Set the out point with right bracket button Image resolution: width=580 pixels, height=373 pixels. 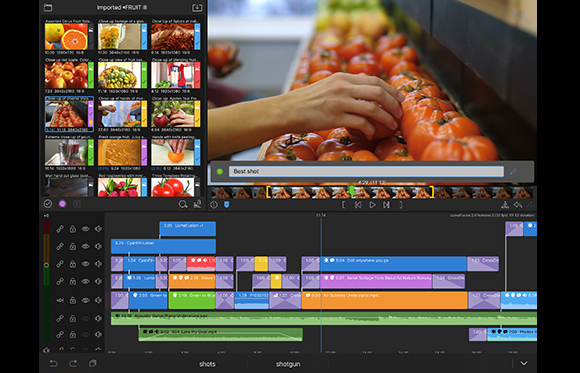click(x=401, y=205)
